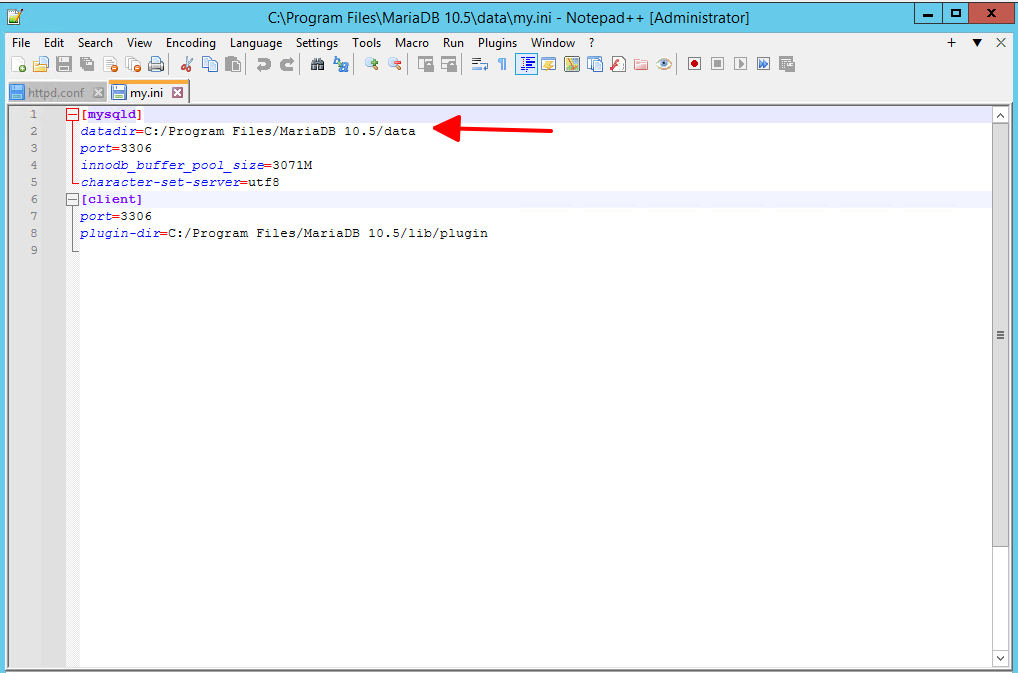Viewport: 1018px width, 673px height.
Task: Open Find with the binoculars icon
Action: (x=317, y=64)
